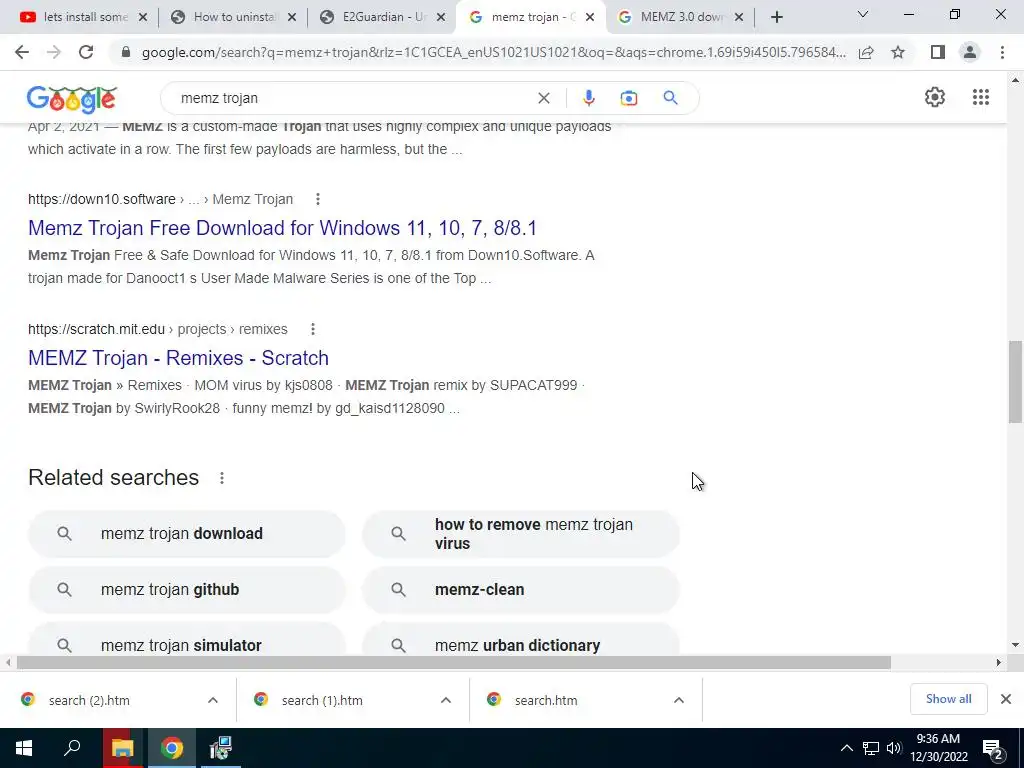Search related 'how to remove memz trojan virus'
This screenshot has height=768, width=1024.
(x=520, y=534)
